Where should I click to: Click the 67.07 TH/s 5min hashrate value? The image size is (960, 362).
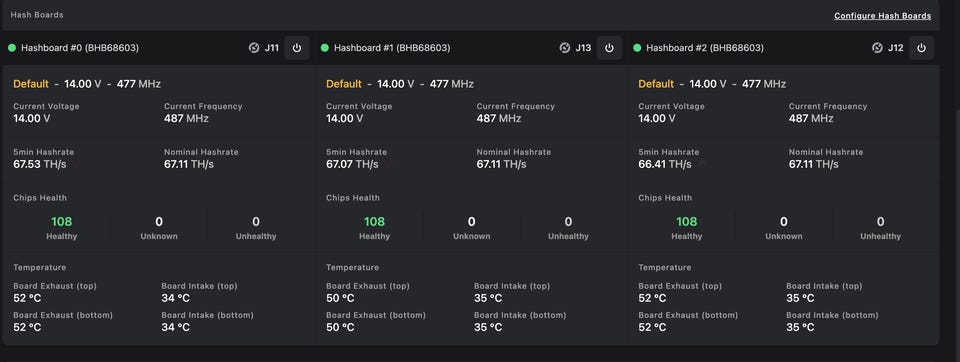click(x=352, y=164)
